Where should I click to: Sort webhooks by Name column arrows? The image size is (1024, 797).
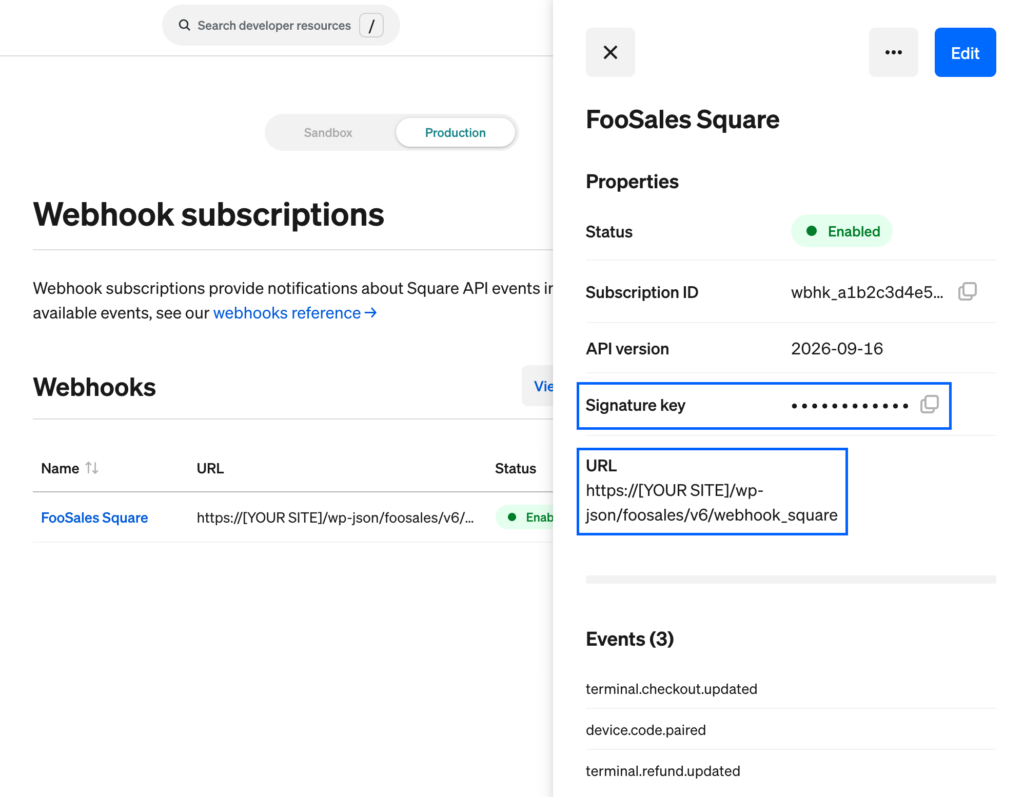[92, 468]
